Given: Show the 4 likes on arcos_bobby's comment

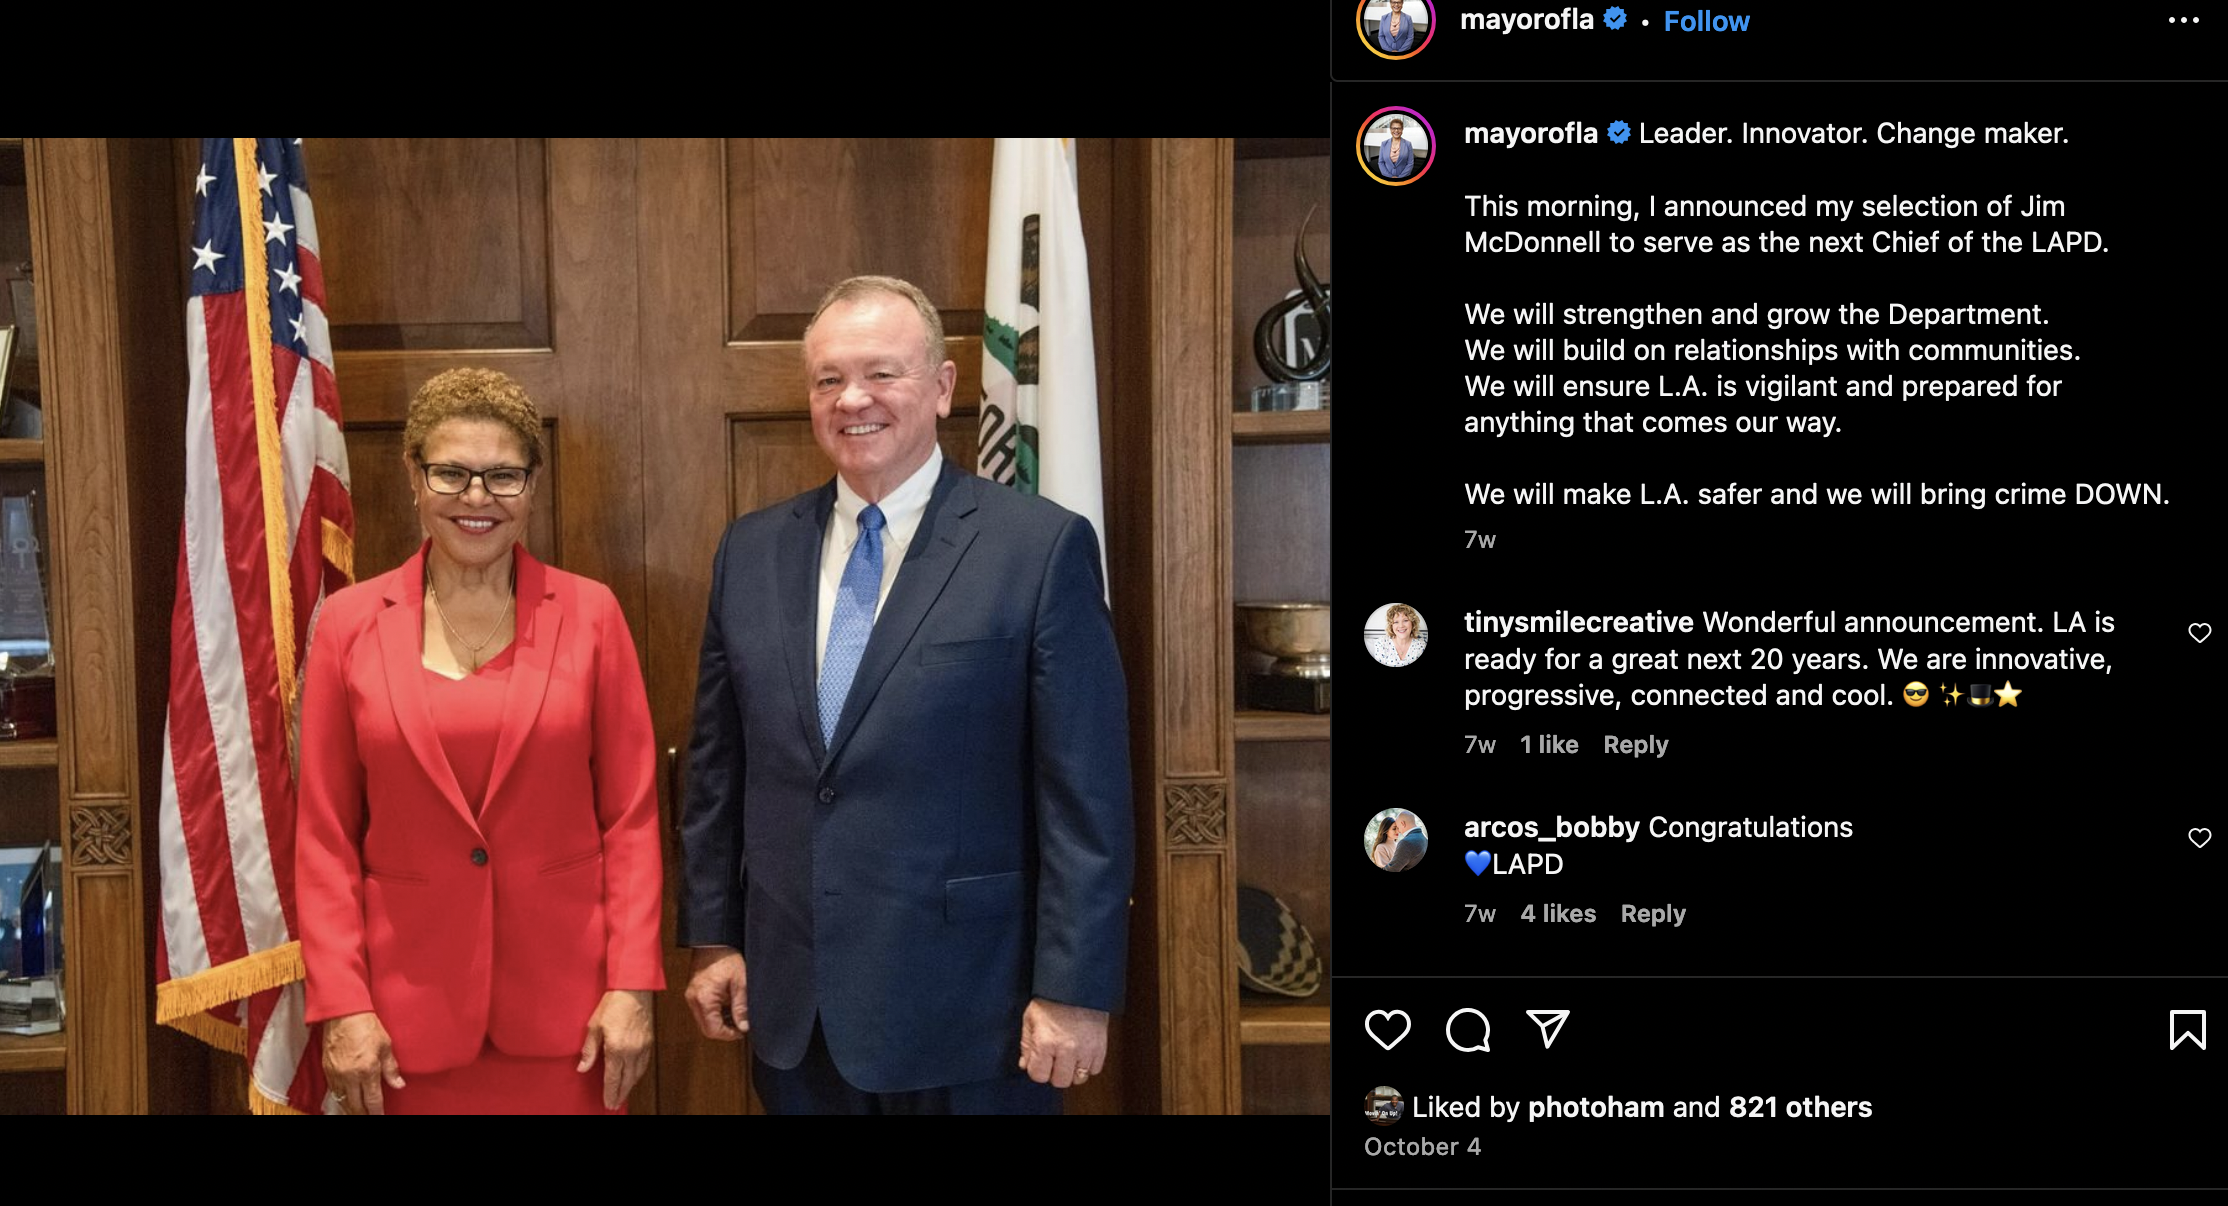Looking at the screenshot, I should coord(1558,914).
